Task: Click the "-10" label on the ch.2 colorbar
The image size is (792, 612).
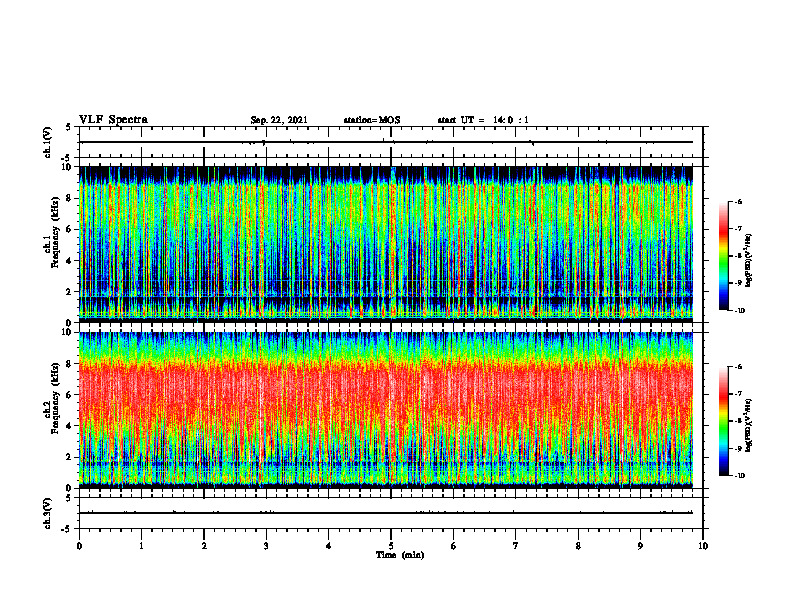Action: coord(739,476)
